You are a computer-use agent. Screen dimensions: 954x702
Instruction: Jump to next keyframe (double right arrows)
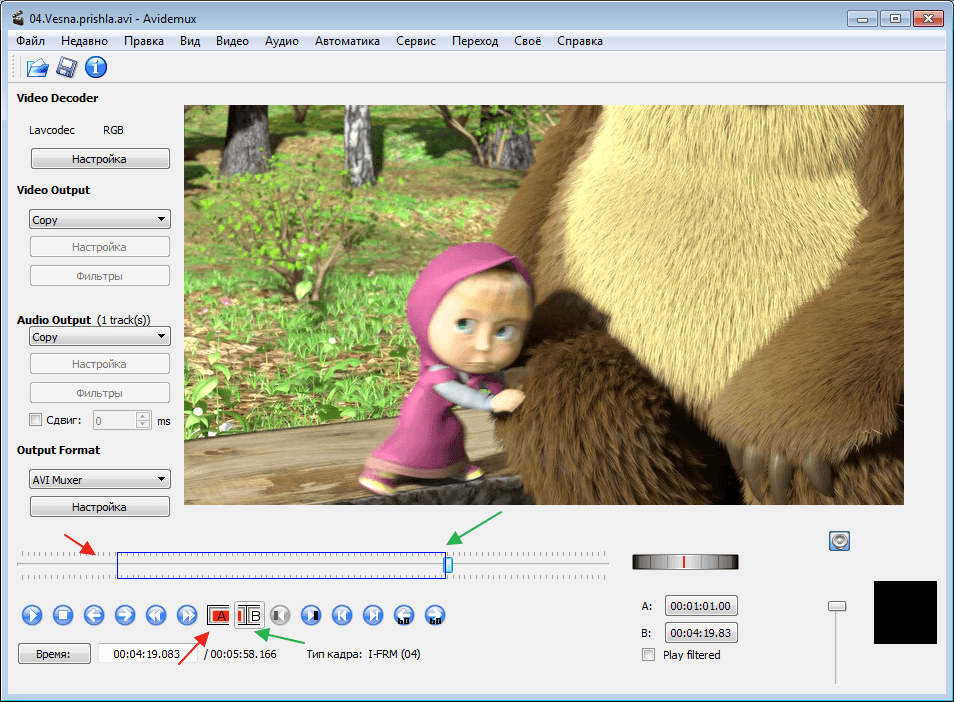point(187,615)
